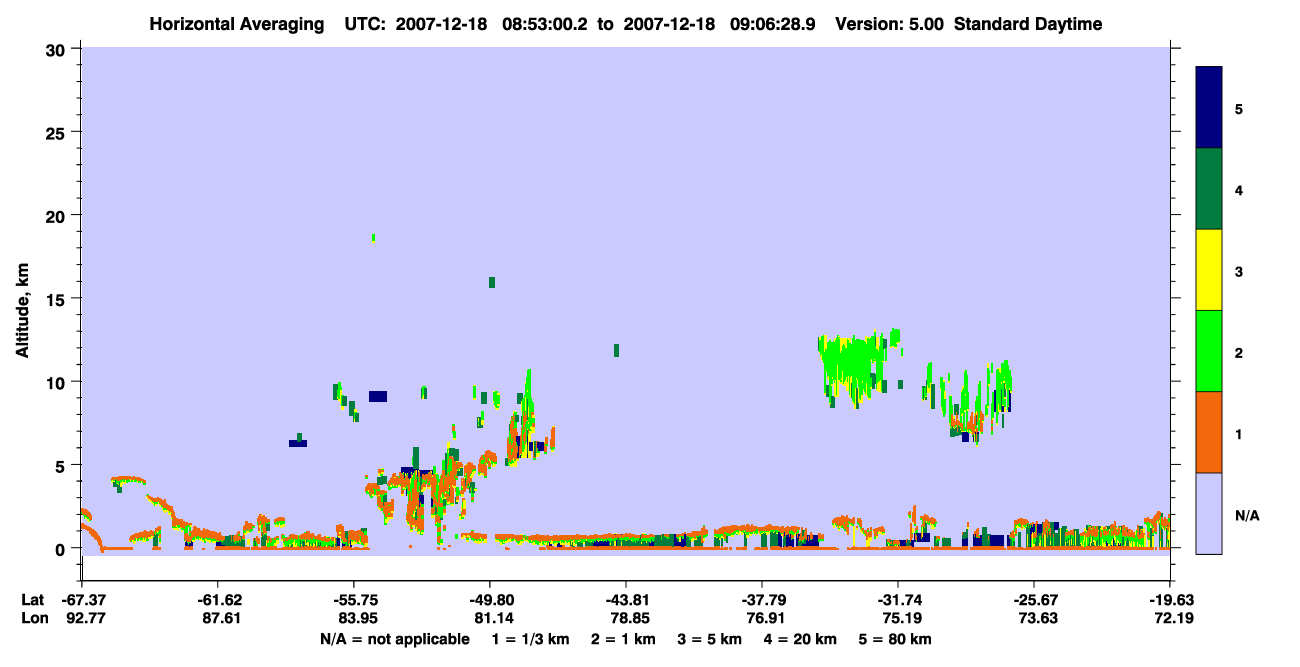Viewport: 1300px width, 667px height.
Task: Click the colorbar 'N/A' label
Action: coord(1247,515)
